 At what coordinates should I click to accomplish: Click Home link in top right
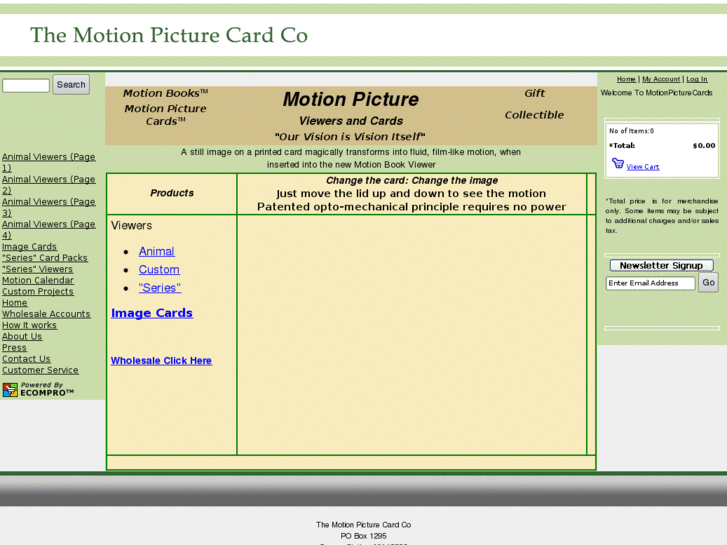point(626,79)
